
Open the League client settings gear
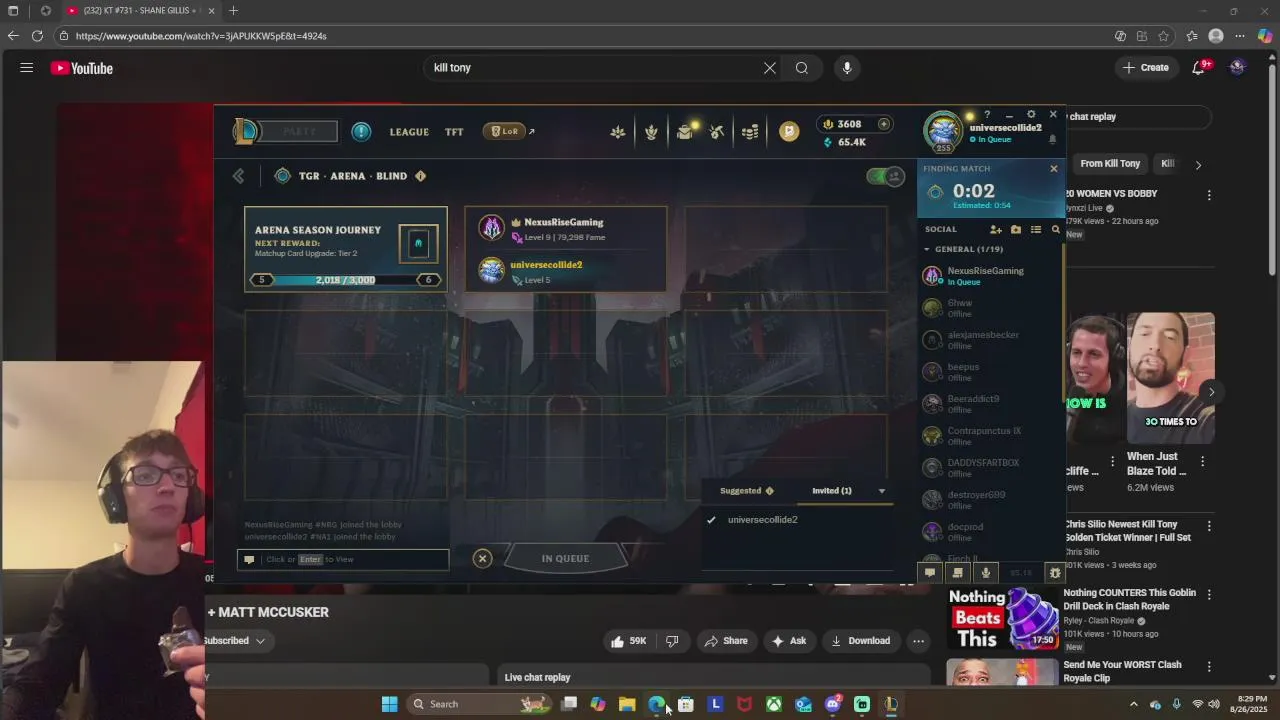point(1031,115)
